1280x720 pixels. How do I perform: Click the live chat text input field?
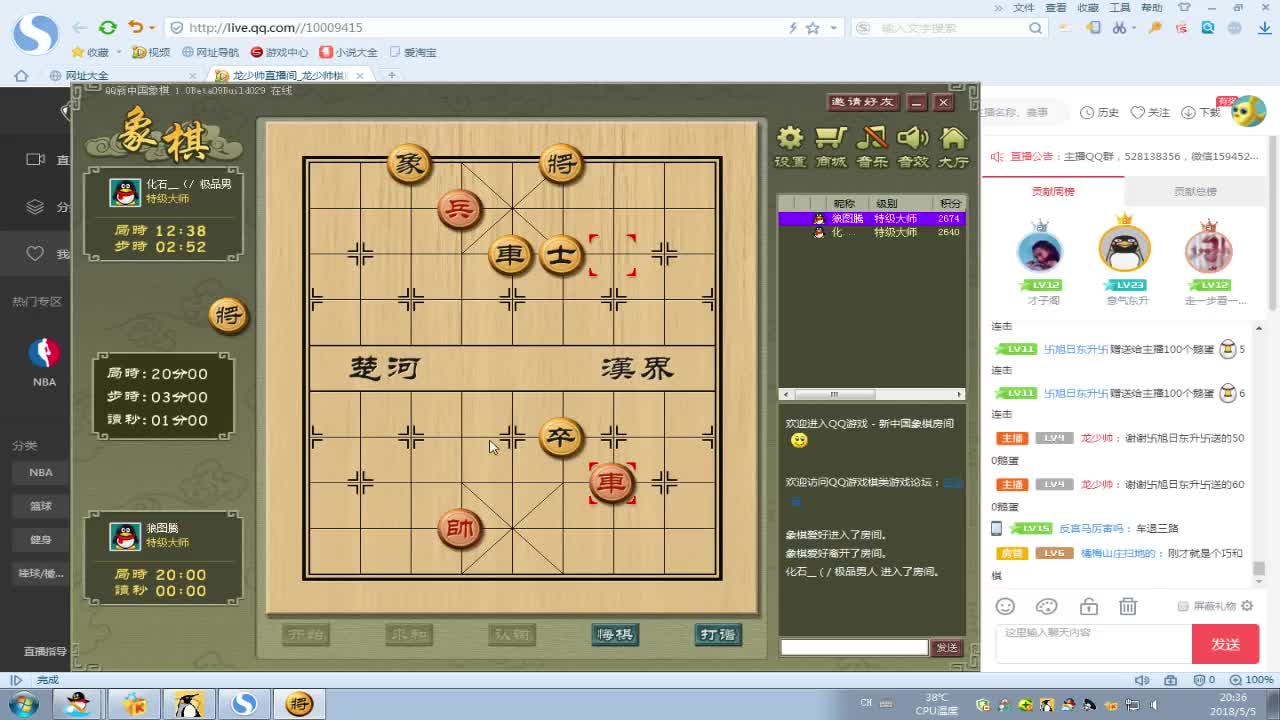[x=1092, y=642]
